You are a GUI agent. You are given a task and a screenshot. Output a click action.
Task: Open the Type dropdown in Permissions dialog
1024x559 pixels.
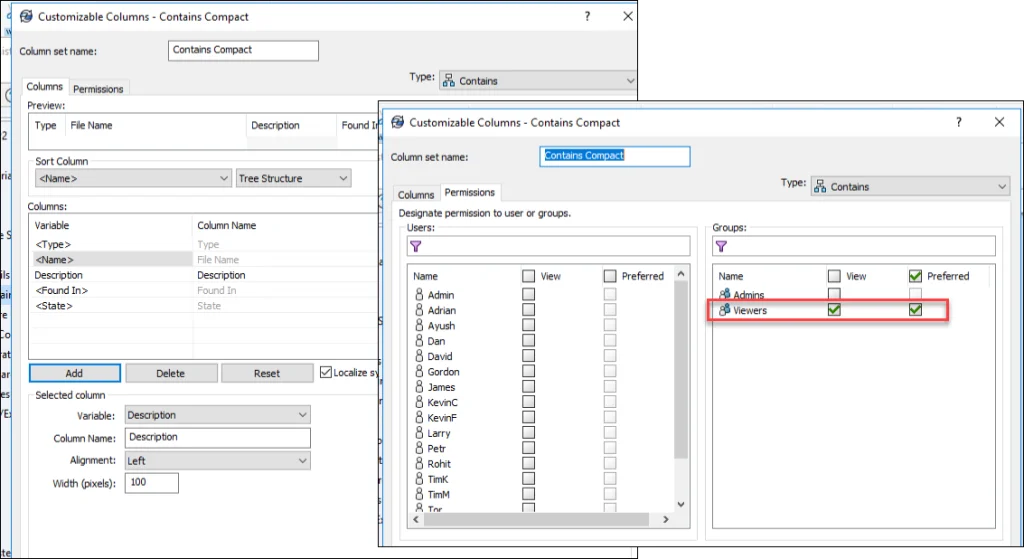(x=910, y=187)
